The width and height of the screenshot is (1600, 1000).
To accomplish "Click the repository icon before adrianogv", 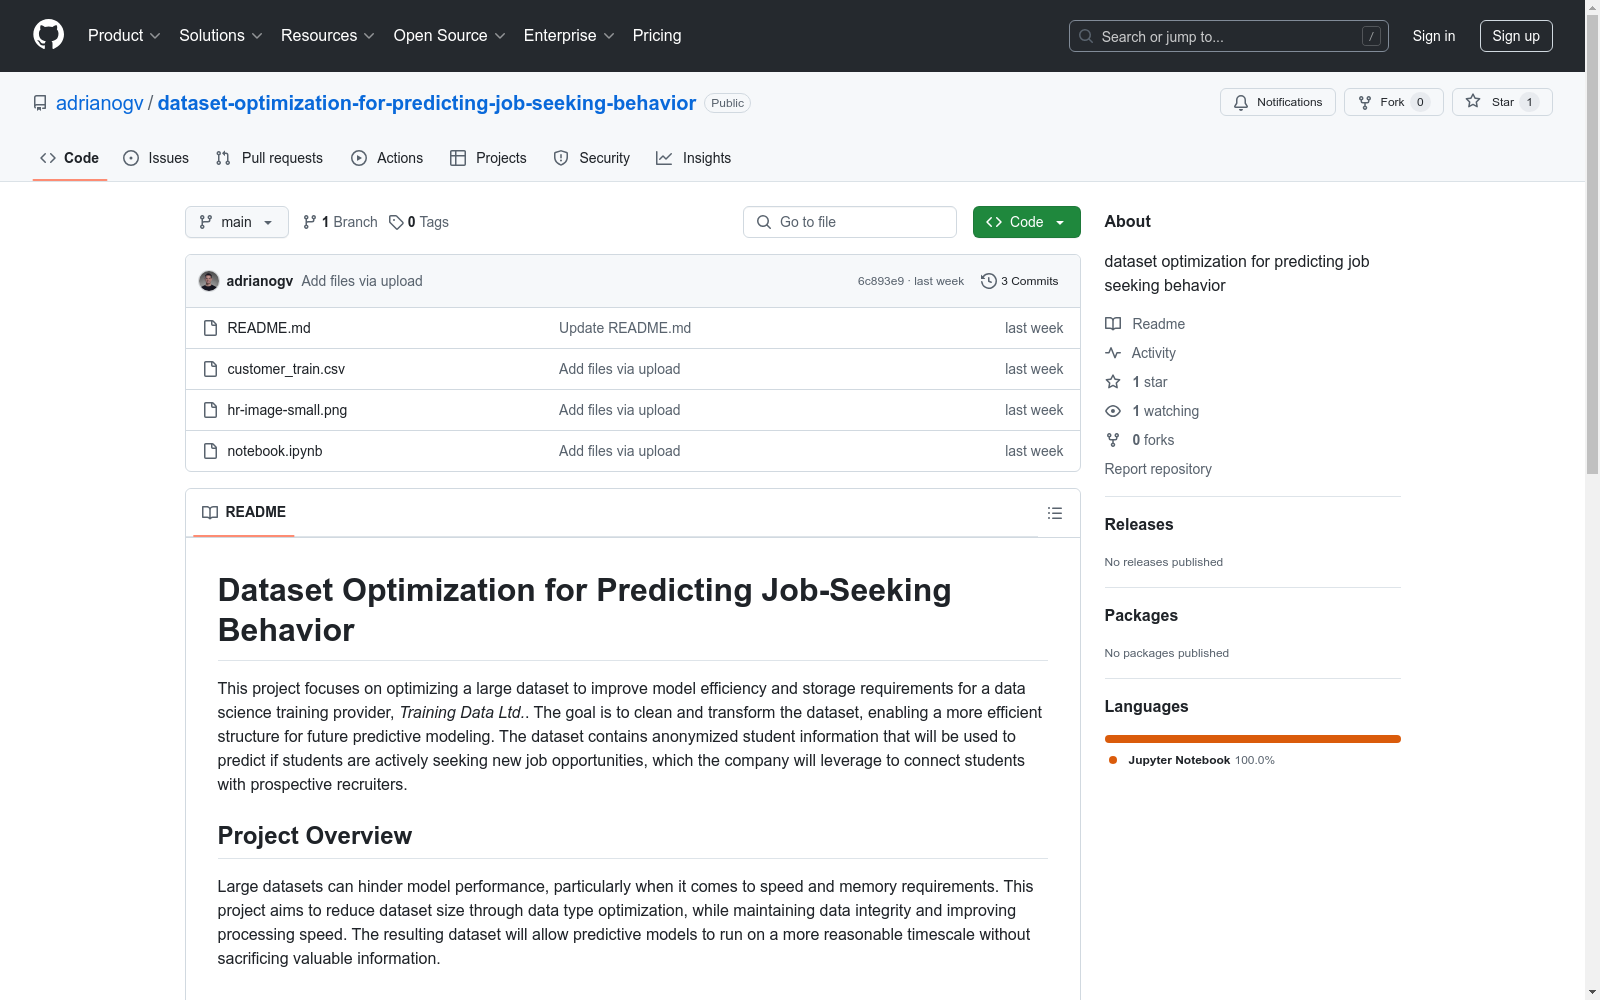I will tap(40, 103).
